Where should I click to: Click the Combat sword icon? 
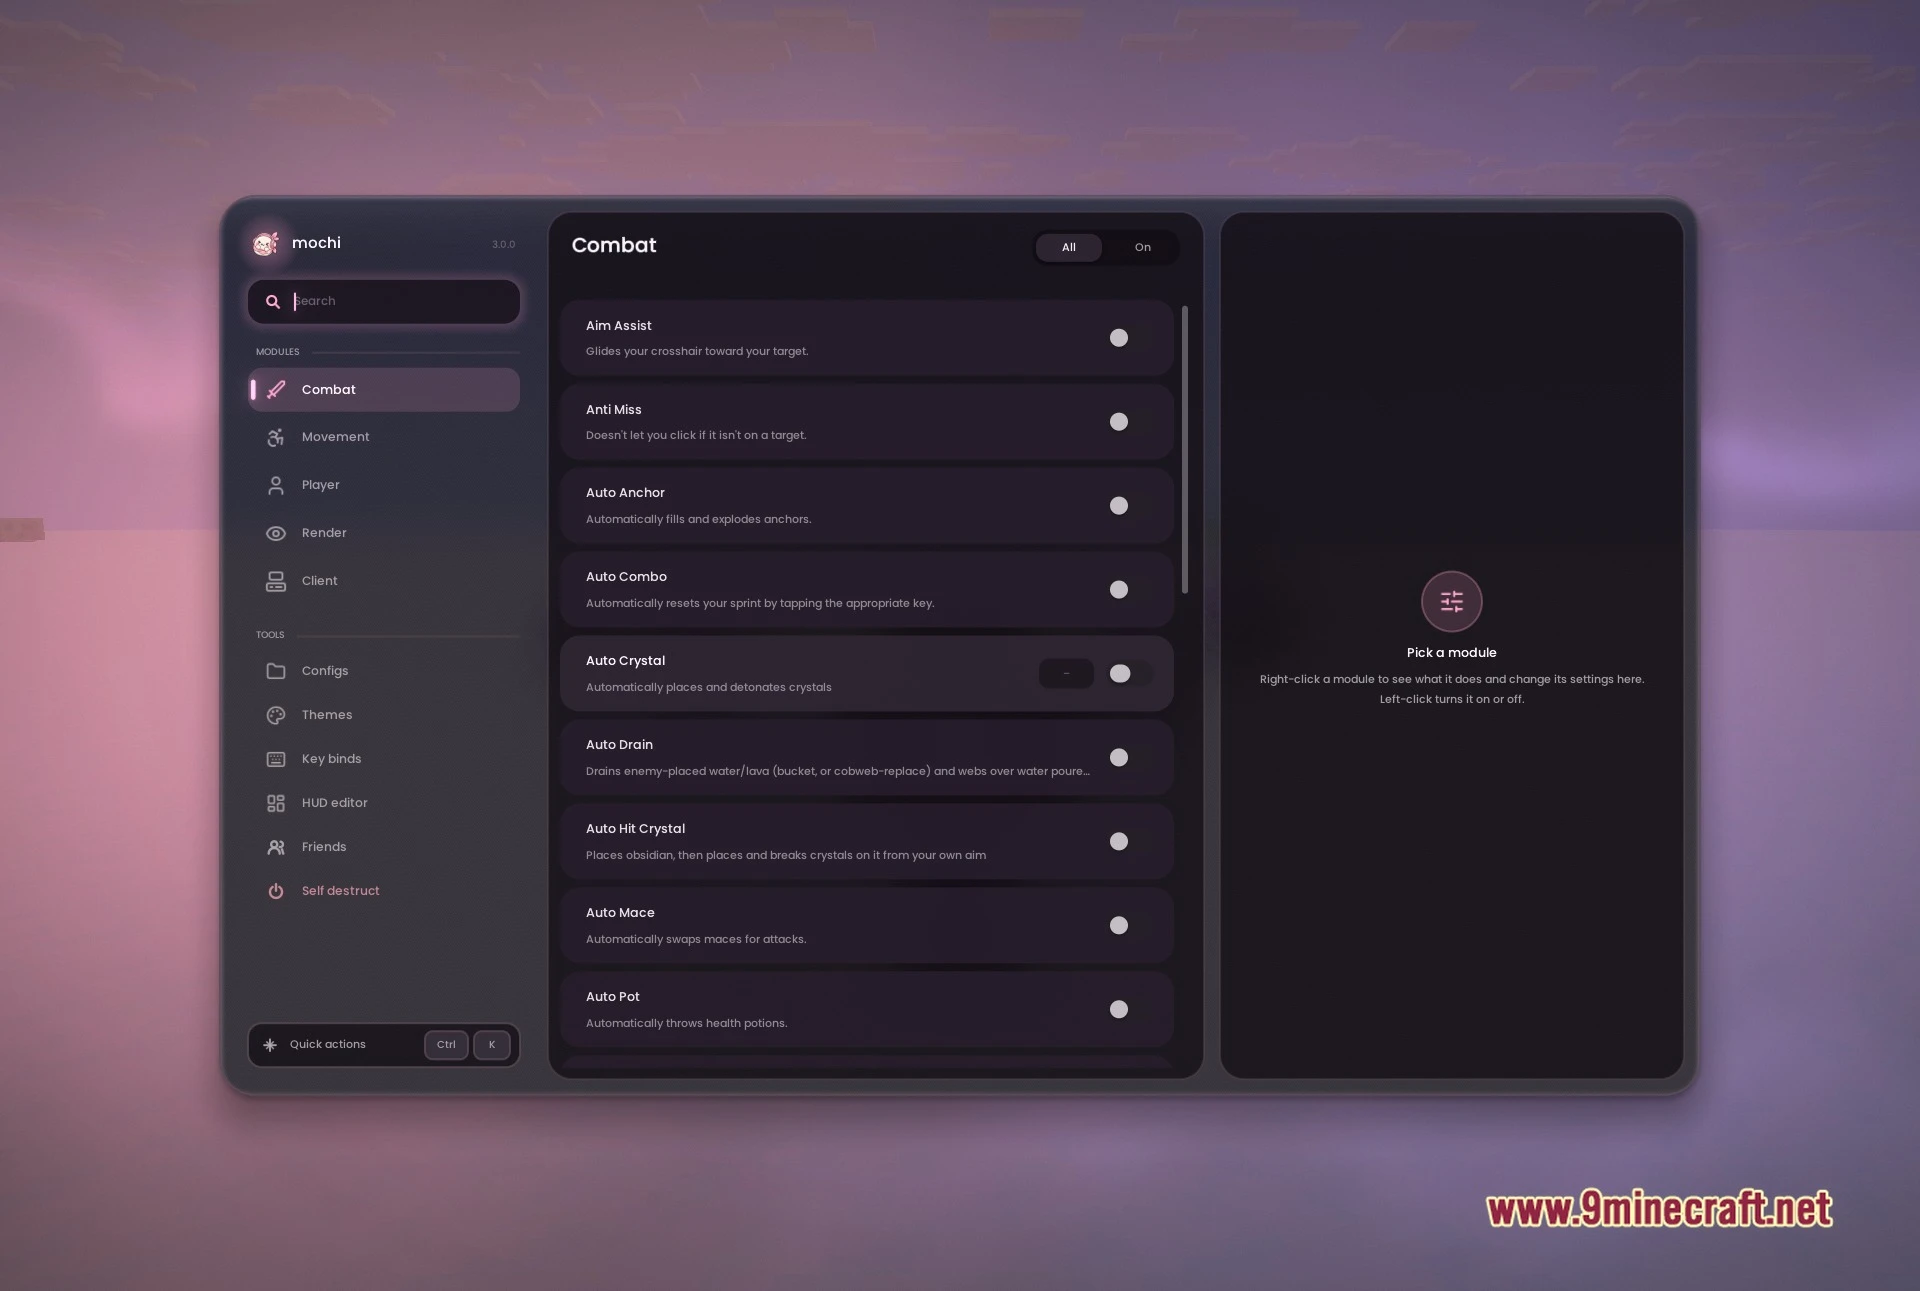point(276,389)
